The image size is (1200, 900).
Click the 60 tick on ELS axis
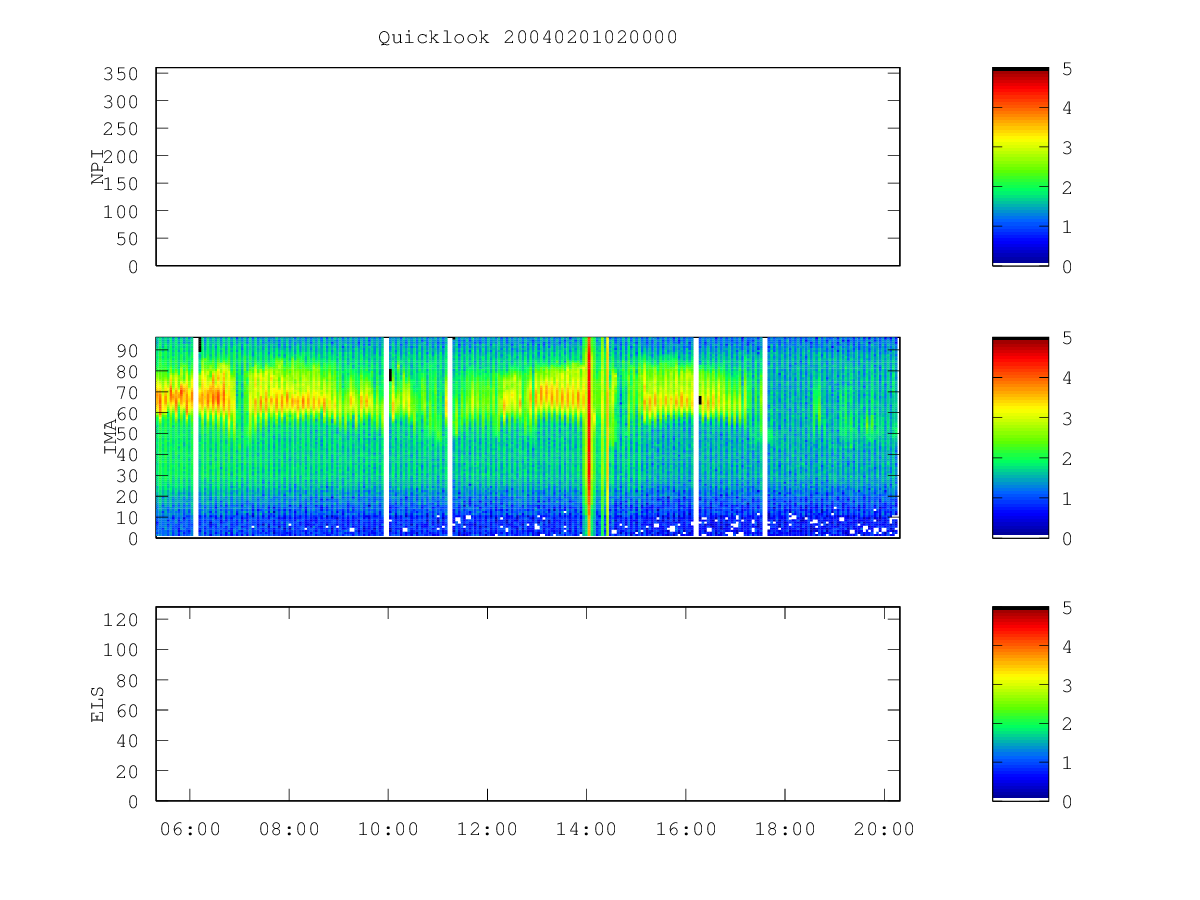[x=126, y=710]
